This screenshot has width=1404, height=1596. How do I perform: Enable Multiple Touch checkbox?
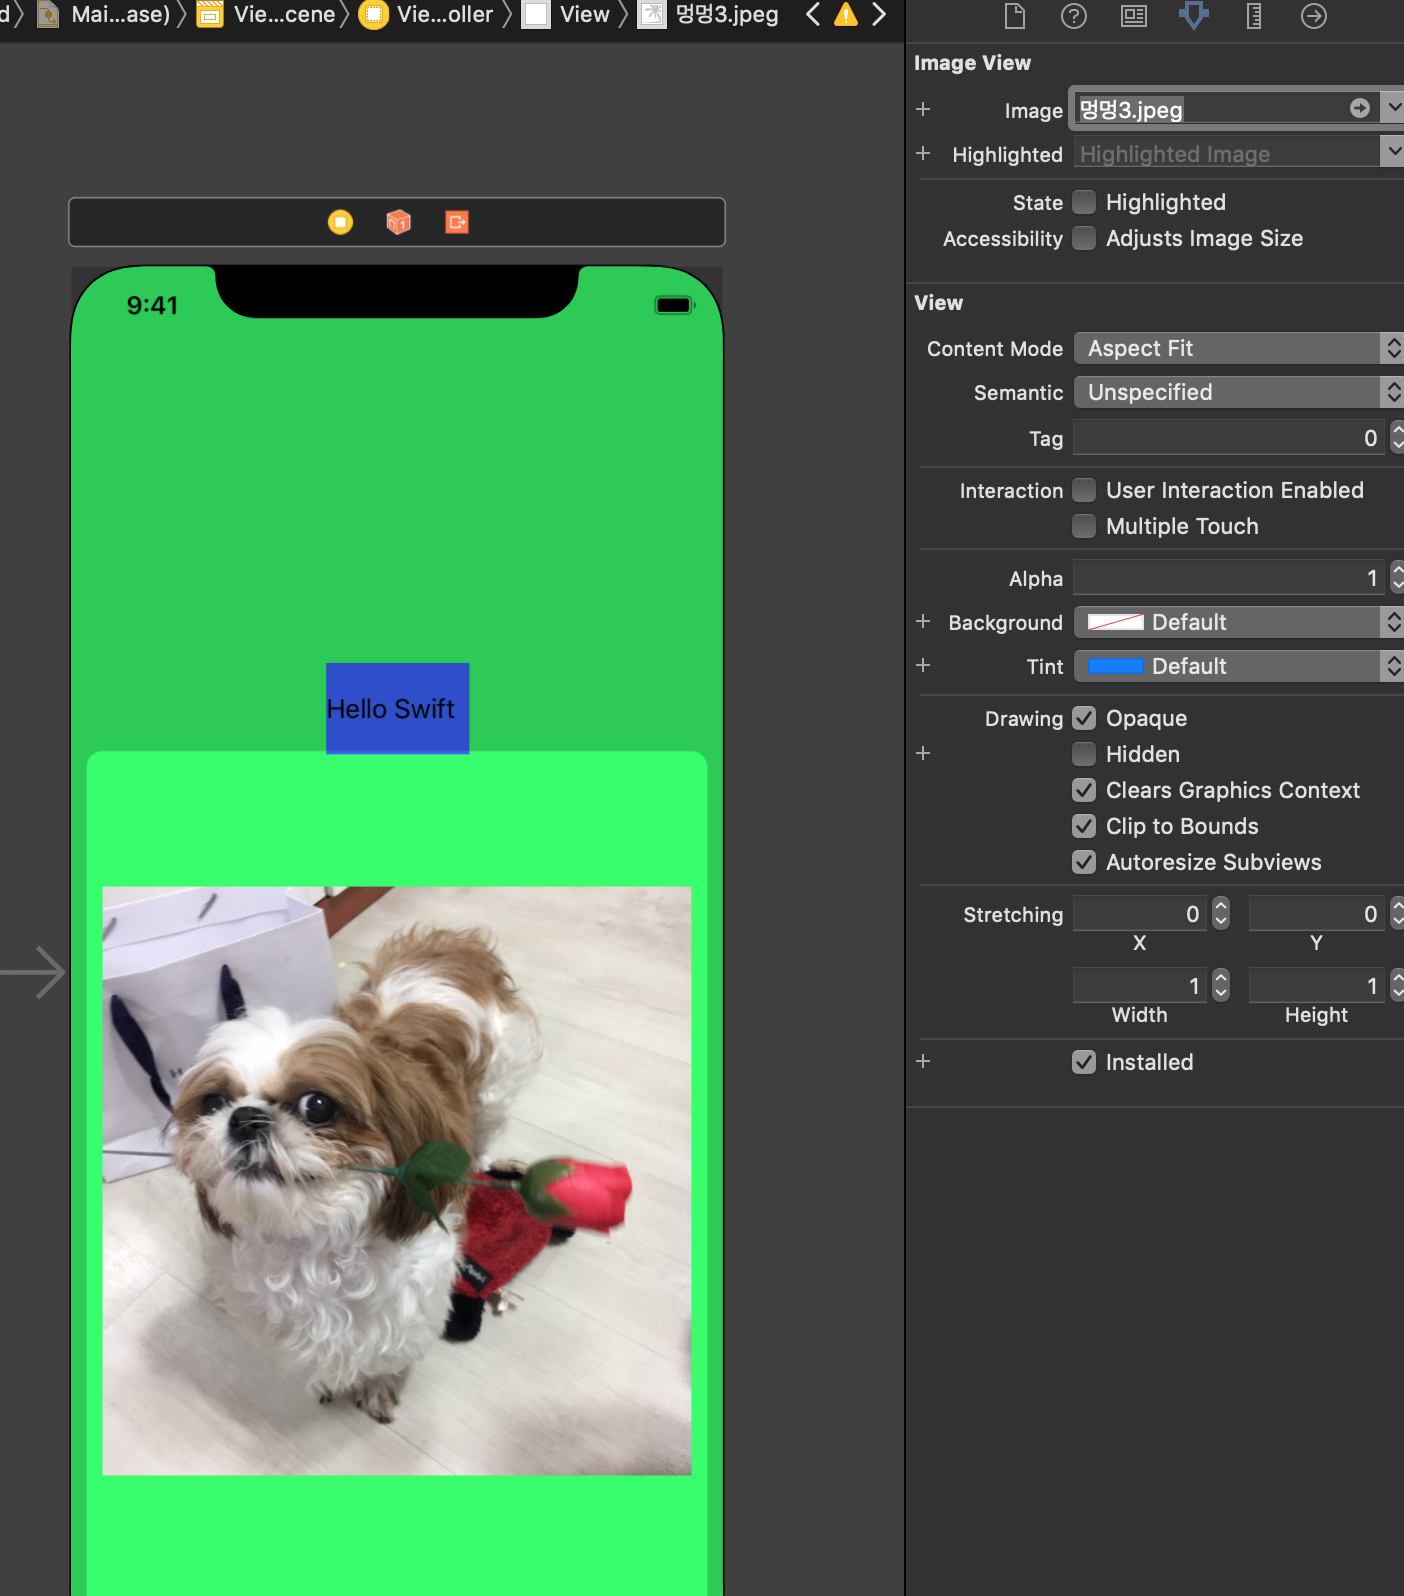pos(1084,526)
